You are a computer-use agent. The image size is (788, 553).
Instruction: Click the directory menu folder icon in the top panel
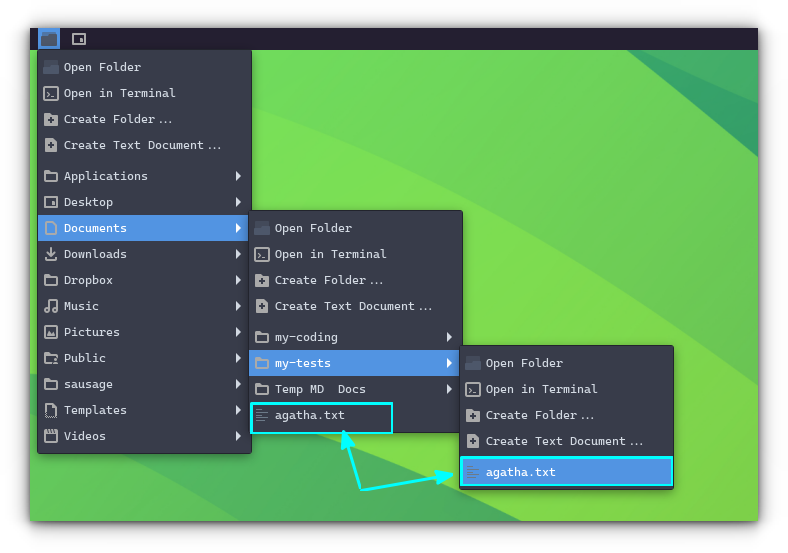[49, 39]
